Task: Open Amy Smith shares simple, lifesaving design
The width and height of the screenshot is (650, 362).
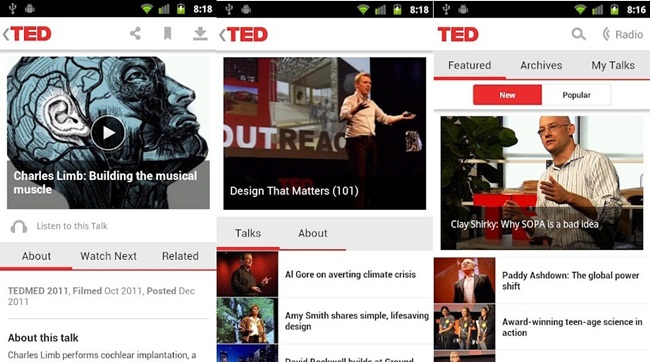Action: point(357,321)
